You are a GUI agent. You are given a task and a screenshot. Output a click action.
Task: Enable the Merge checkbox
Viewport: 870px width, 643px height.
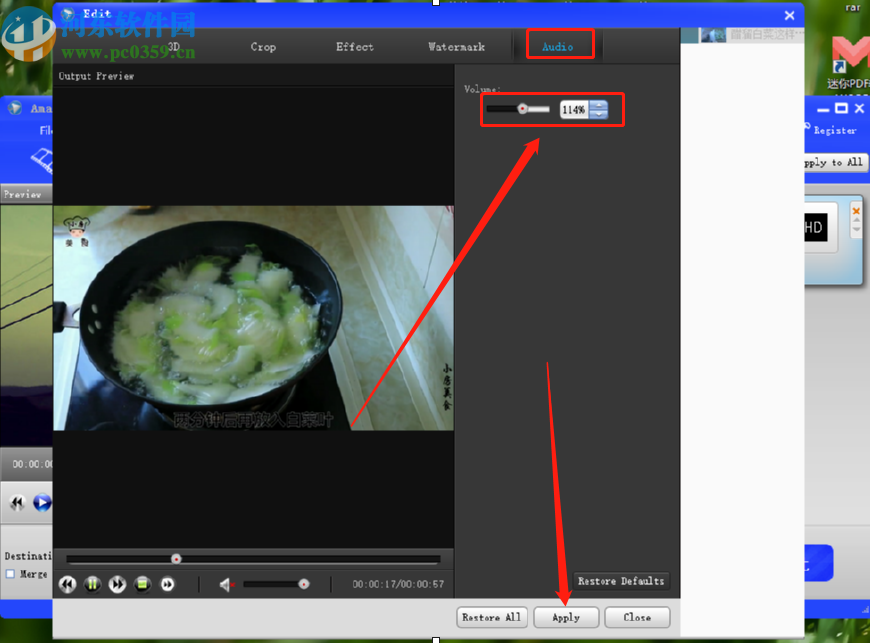coord(9,573)
